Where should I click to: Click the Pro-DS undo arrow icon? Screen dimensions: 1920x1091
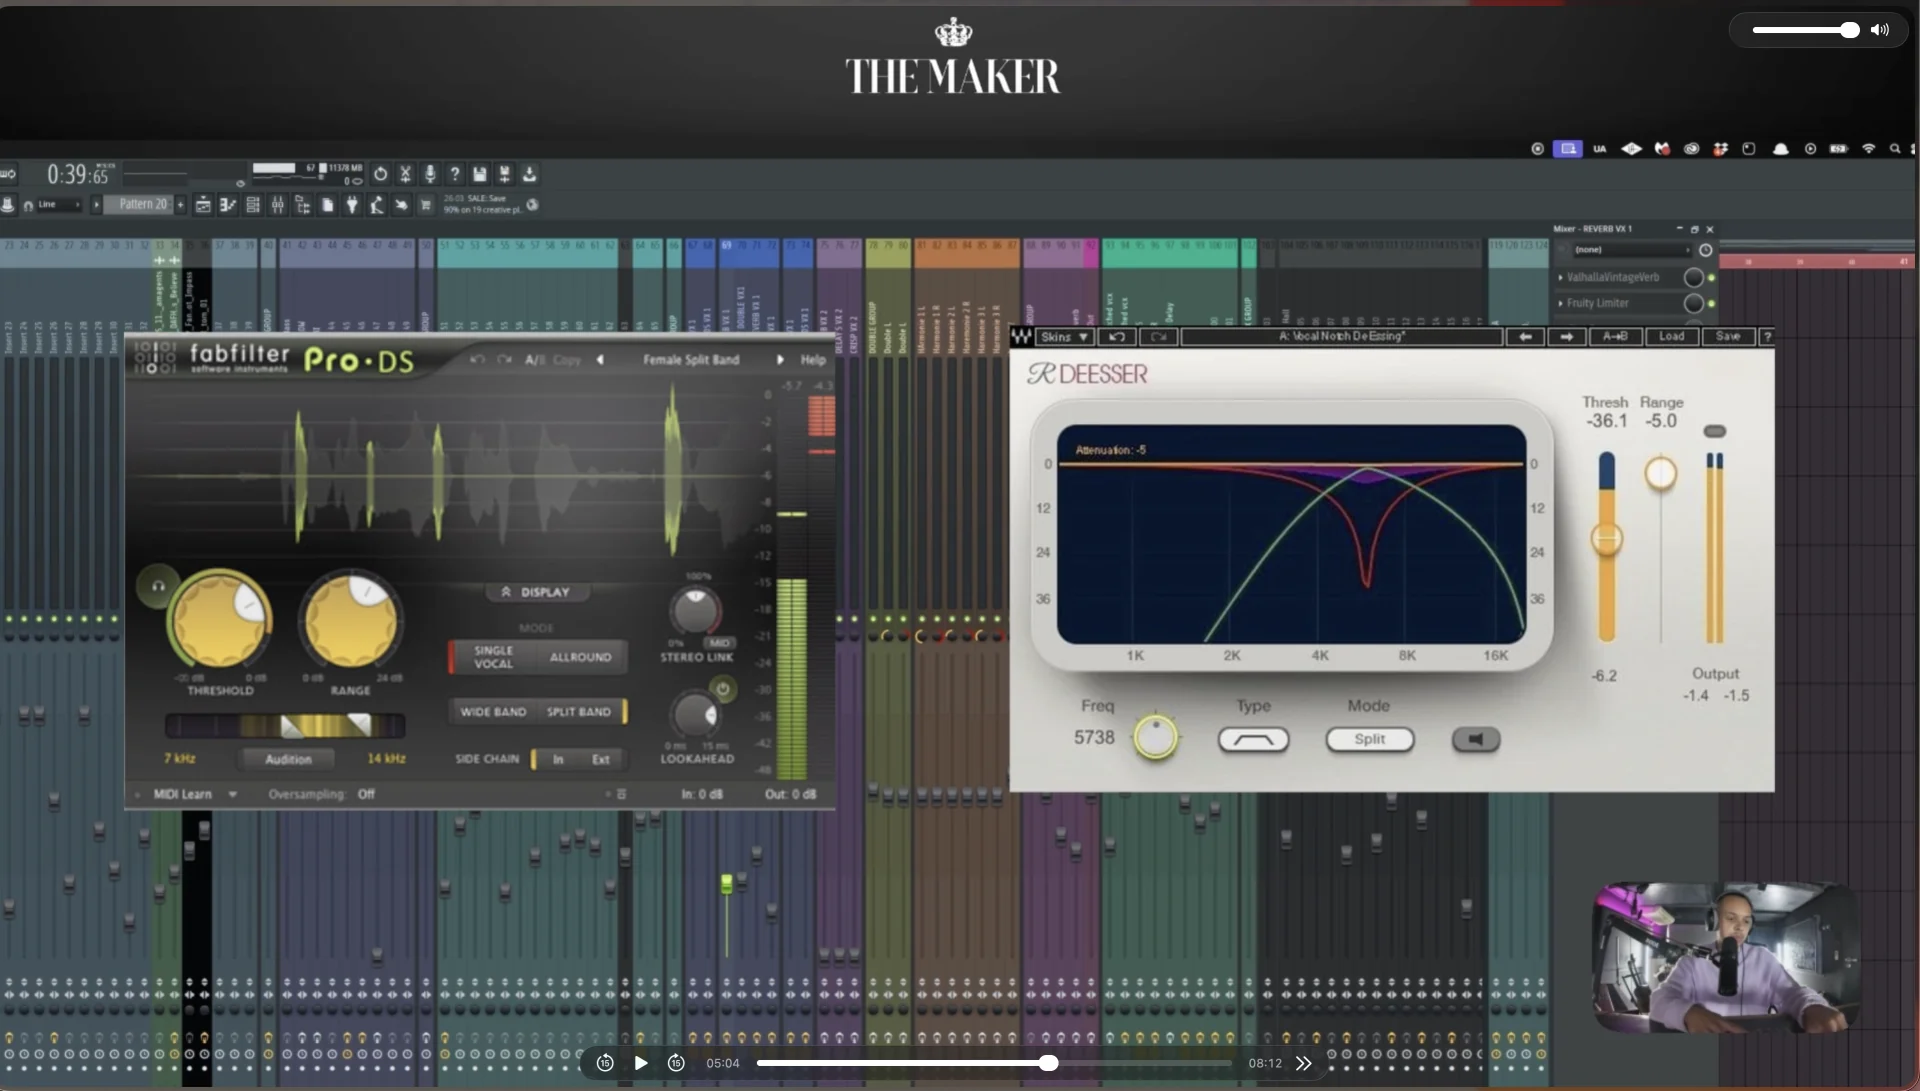coord(477,359)
